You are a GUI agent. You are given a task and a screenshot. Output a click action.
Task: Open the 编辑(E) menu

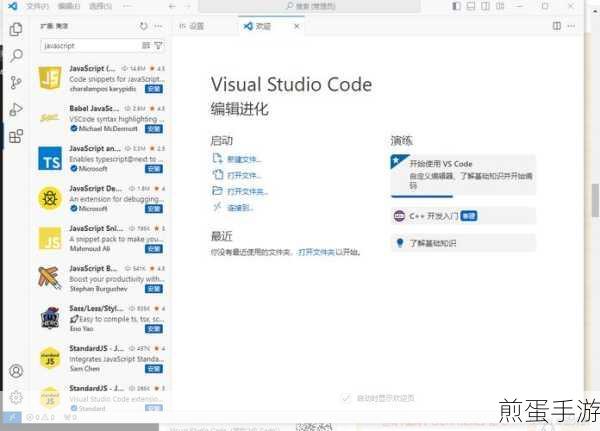click(x=69, y=6)
